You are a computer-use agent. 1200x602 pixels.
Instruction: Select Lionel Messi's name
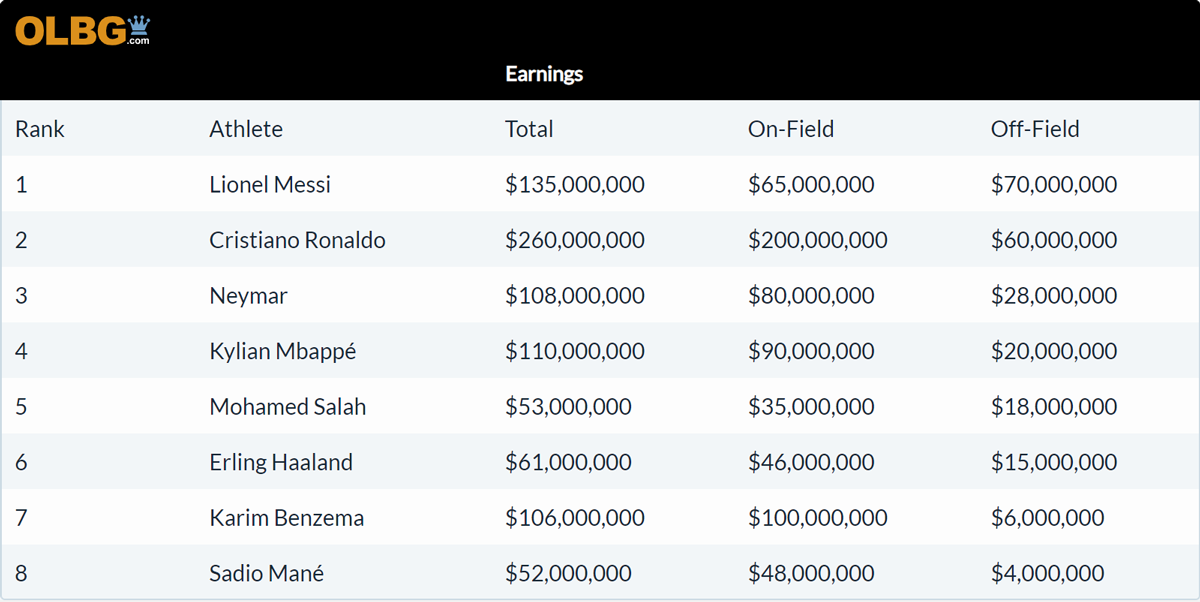click(270, 185)
